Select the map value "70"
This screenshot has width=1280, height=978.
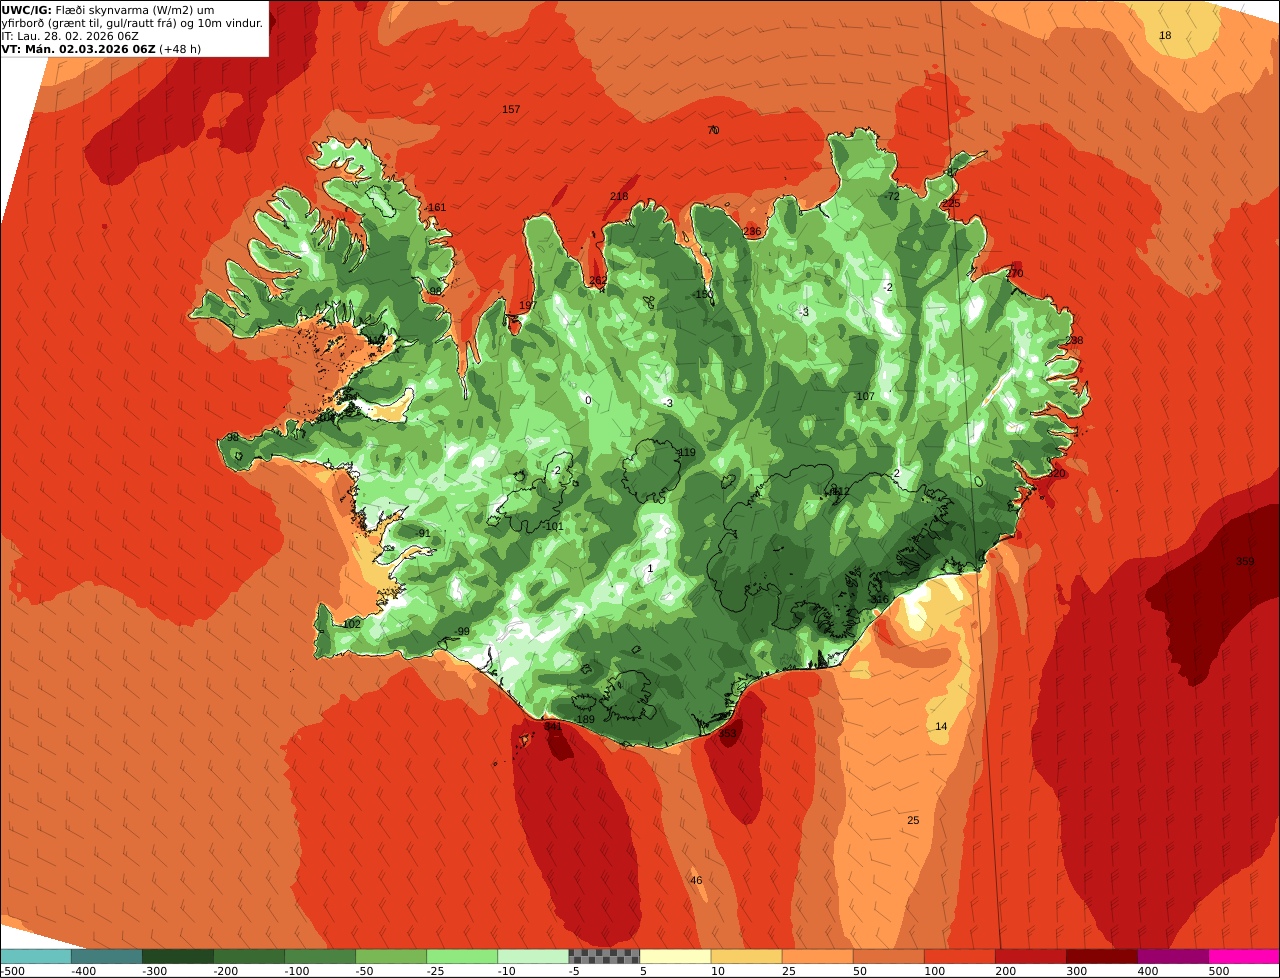pyautogui.click(x=713, y=130)
